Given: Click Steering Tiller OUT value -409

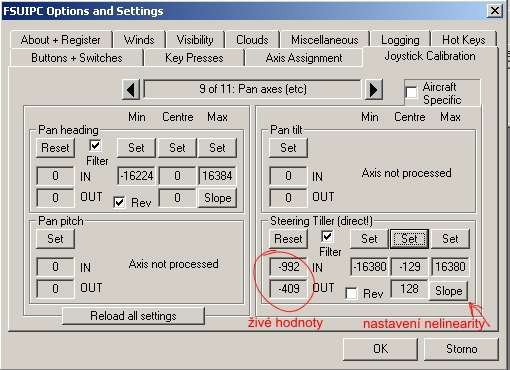Looking at the screenshot, I should [x=288, y=288].
